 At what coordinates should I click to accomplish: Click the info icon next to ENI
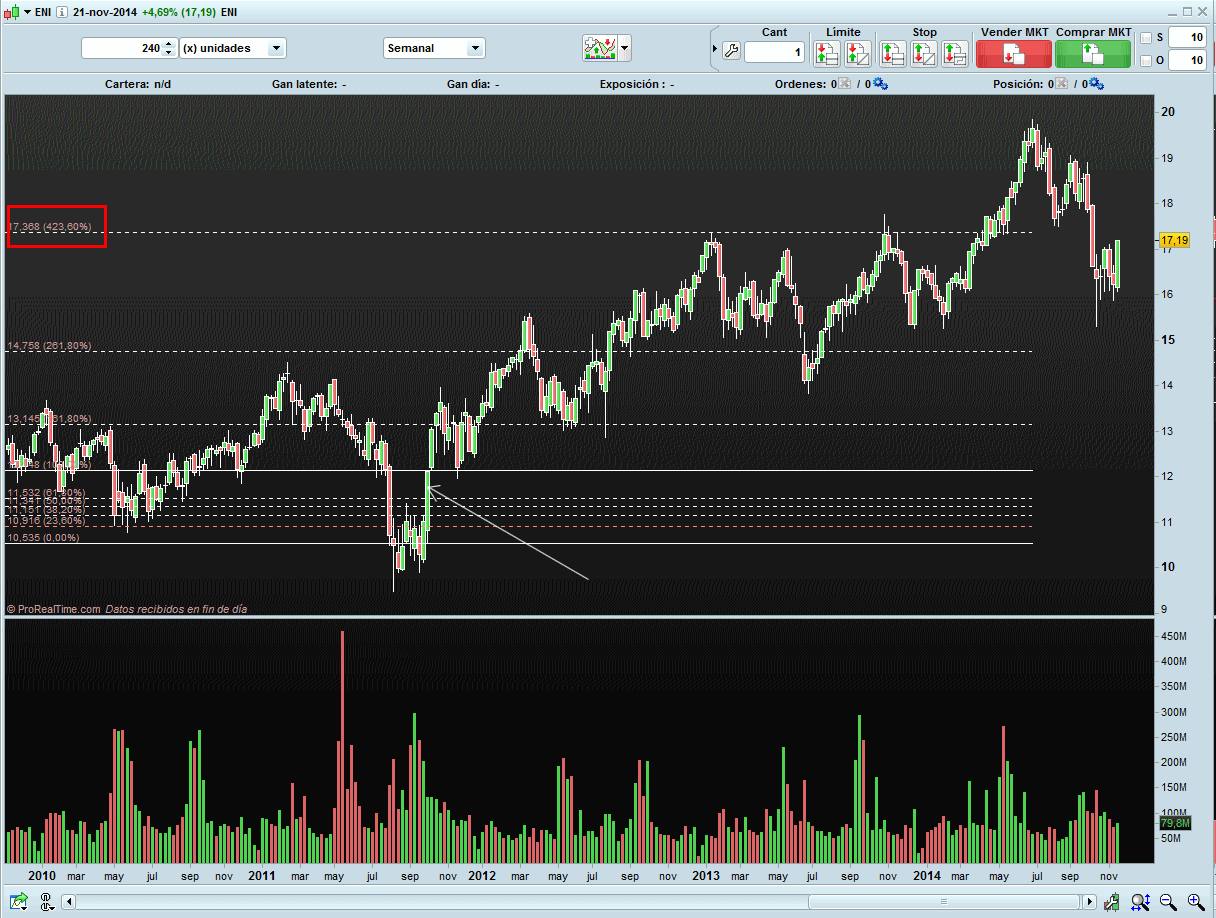tap(63, 11)
